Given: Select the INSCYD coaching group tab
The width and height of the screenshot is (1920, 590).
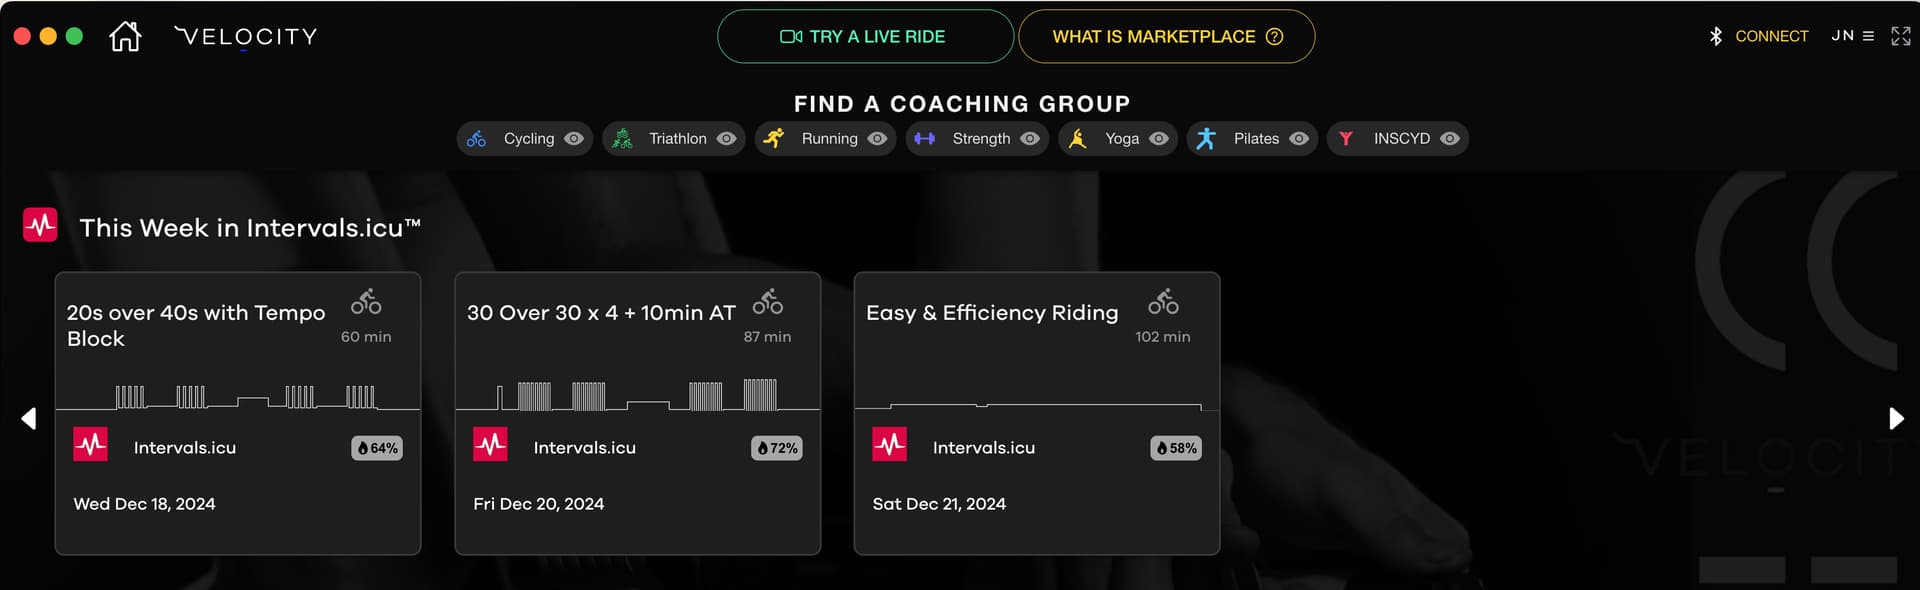Looking at the screenshot, I should (x=1398, y=139).
